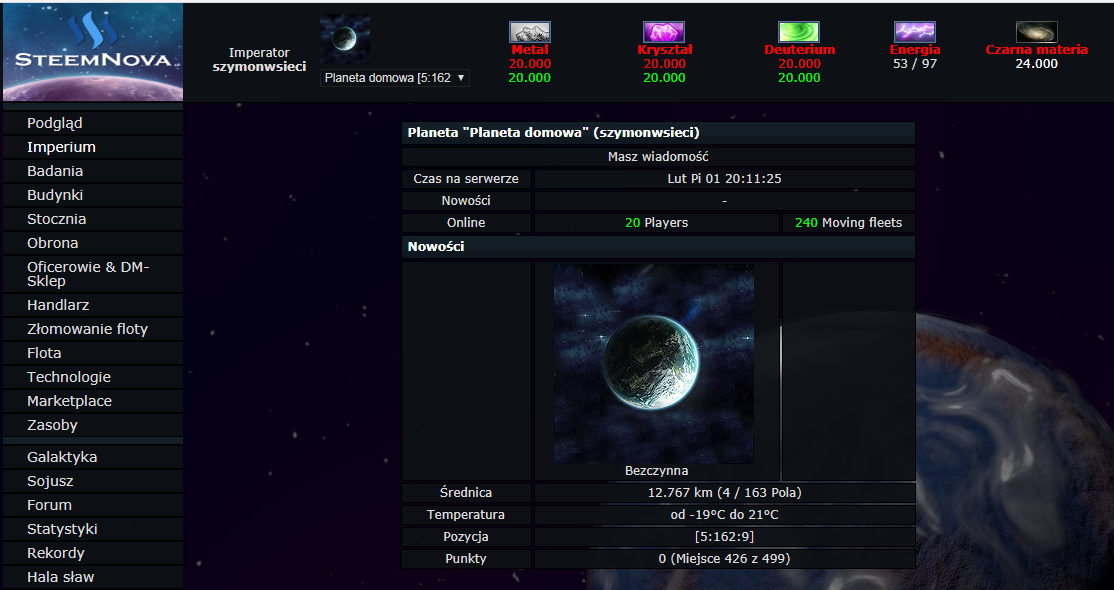Open the Marketplace page
The height and width of the screenshot is (590, 1114).
point(70,401)
